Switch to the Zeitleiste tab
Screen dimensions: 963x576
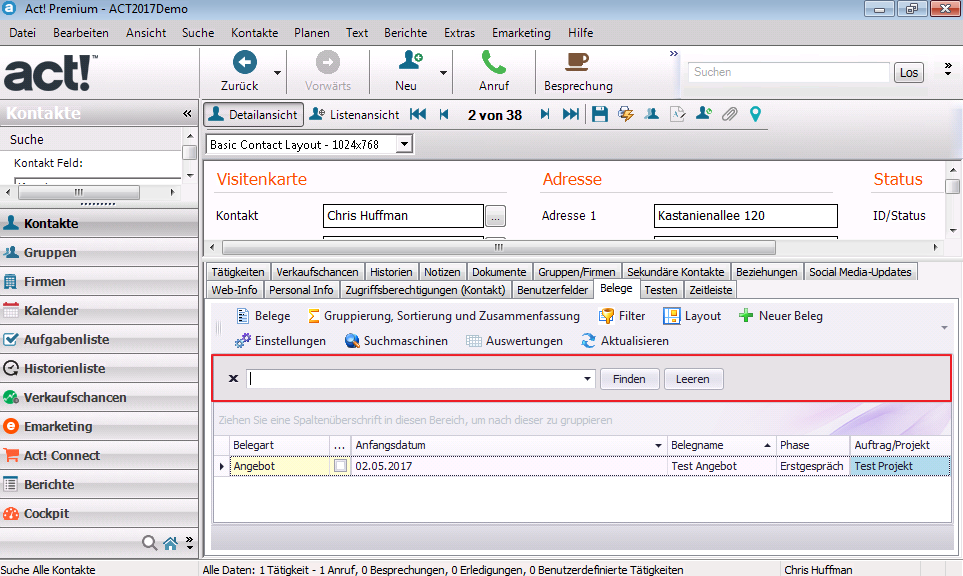[x=711, y=290]
